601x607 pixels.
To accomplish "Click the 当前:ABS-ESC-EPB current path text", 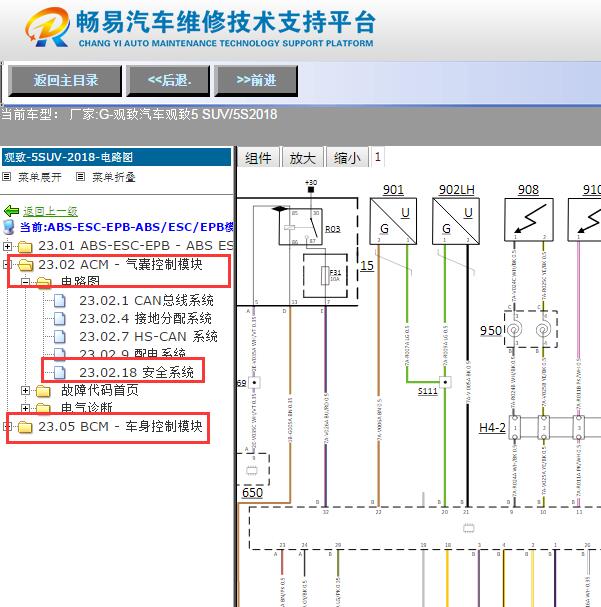I will pos(127,227).
